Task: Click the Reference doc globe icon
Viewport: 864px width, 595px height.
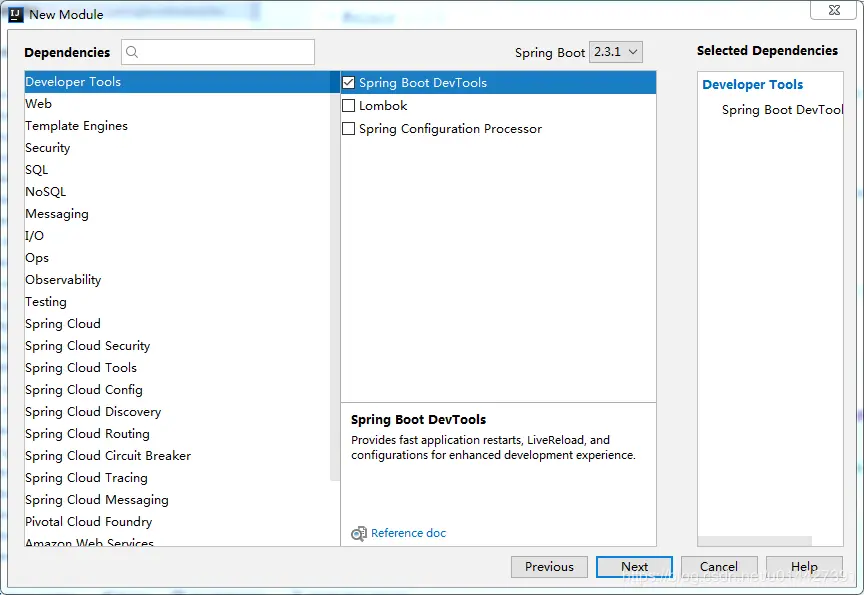Action: [x=359, y=533]
